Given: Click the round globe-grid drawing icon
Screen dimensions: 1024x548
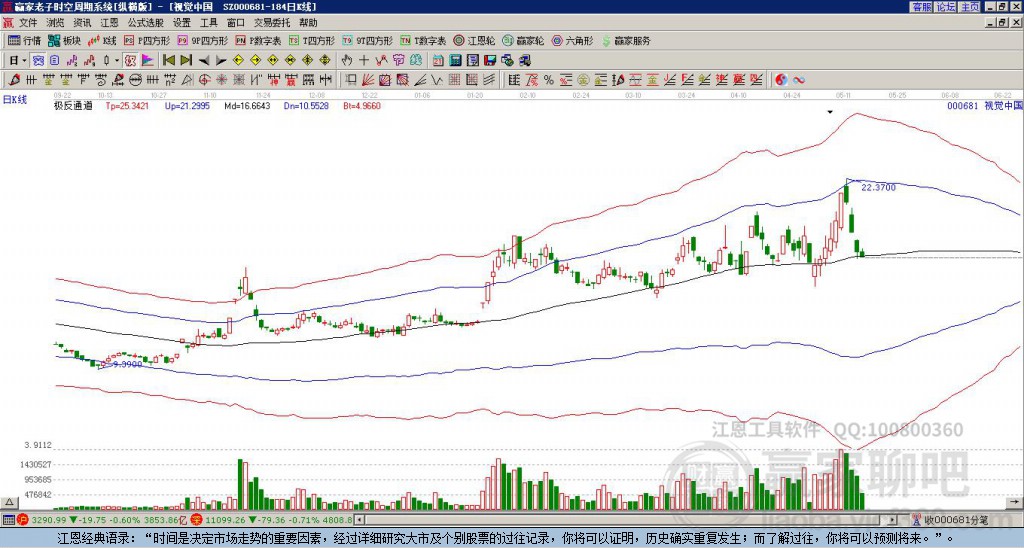Looking at the screenshot, I should (x=135, y=80).
